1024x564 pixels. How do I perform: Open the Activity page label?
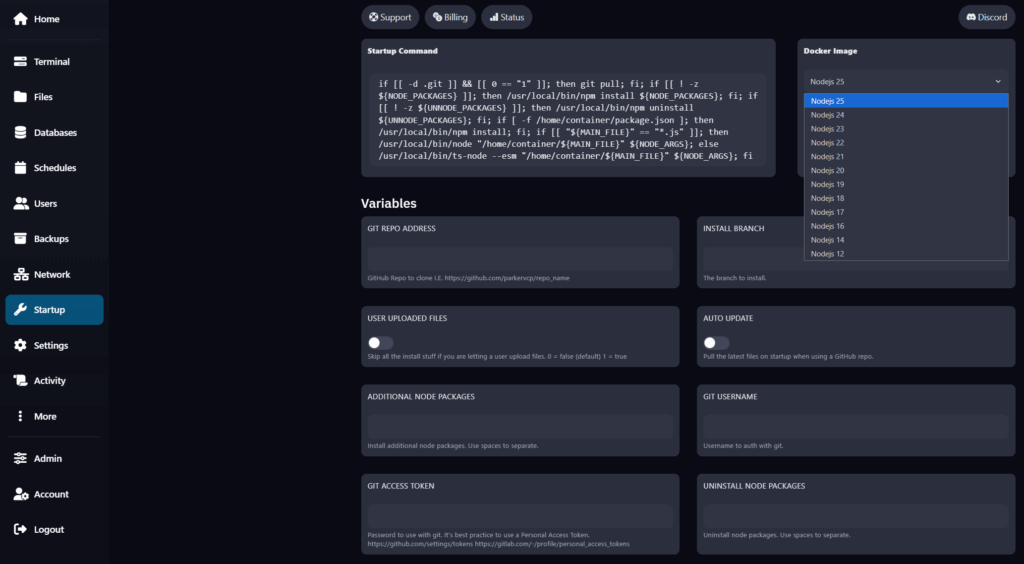(x=50, y=381)
